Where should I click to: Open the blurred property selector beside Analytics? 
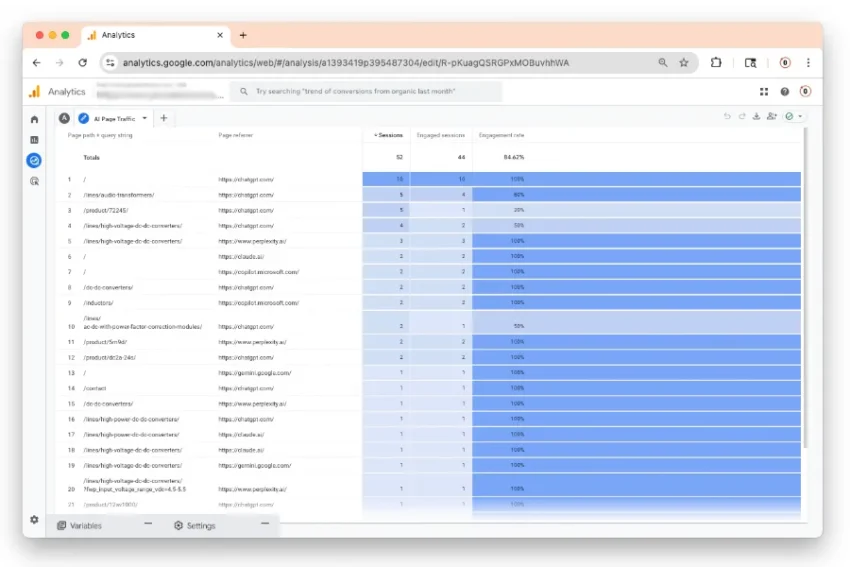(x=159, y=92)
